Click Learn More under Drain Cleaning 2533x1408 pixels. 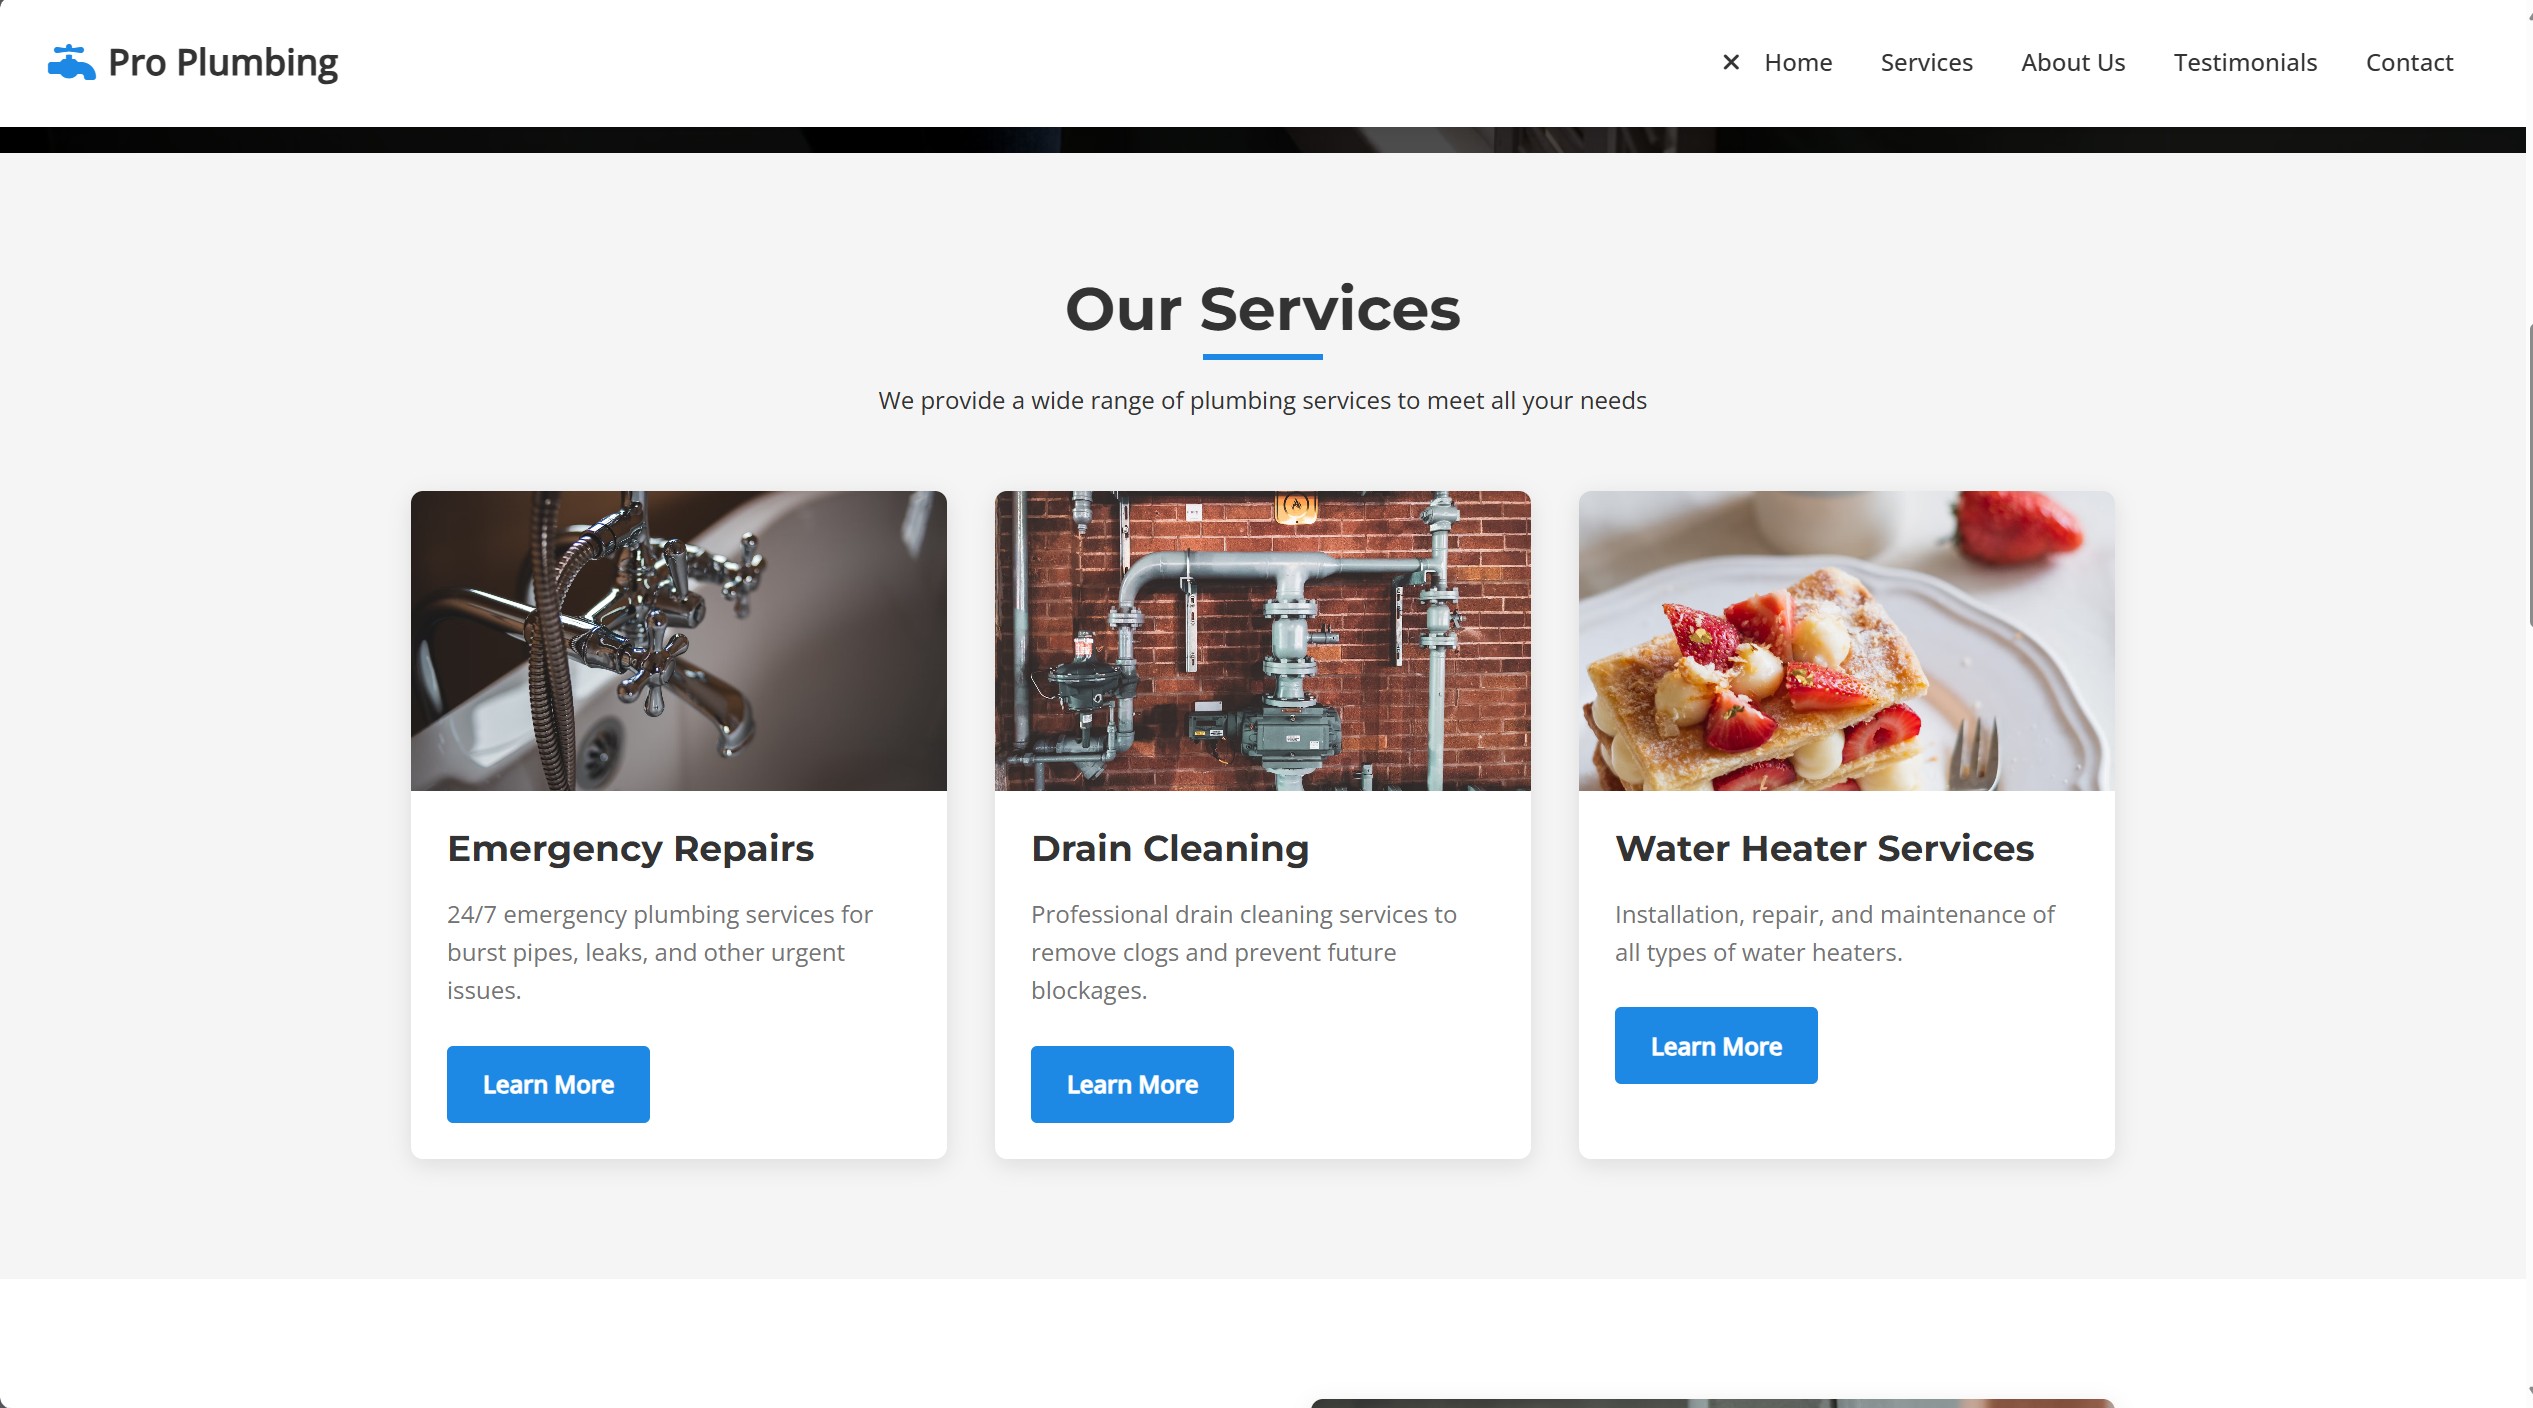[x=1132, y=1084]
